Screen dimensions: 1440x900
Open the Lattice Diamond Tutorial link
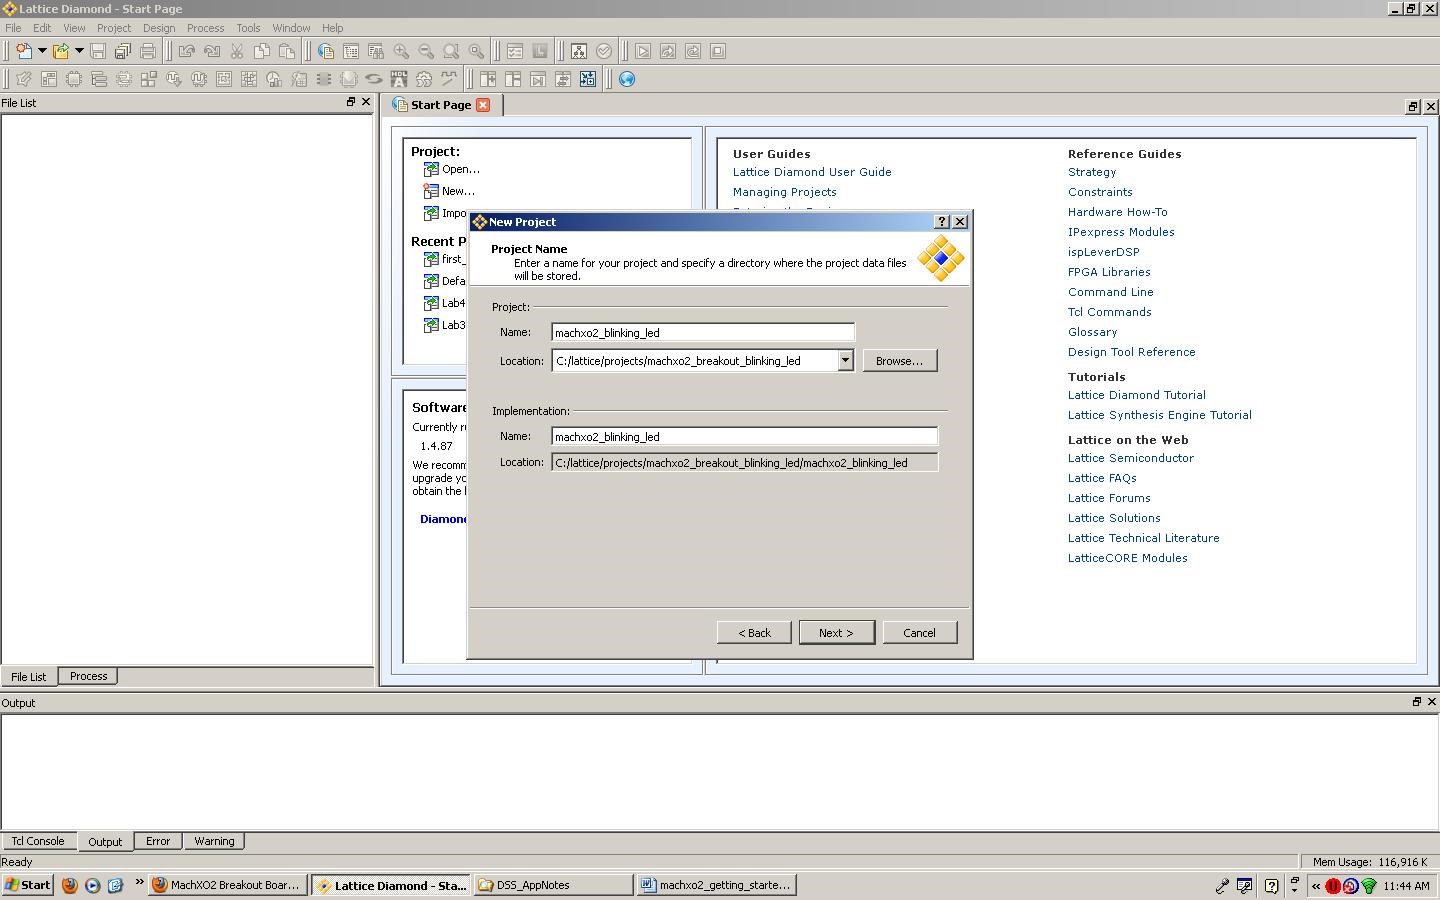coord(1136,395)
